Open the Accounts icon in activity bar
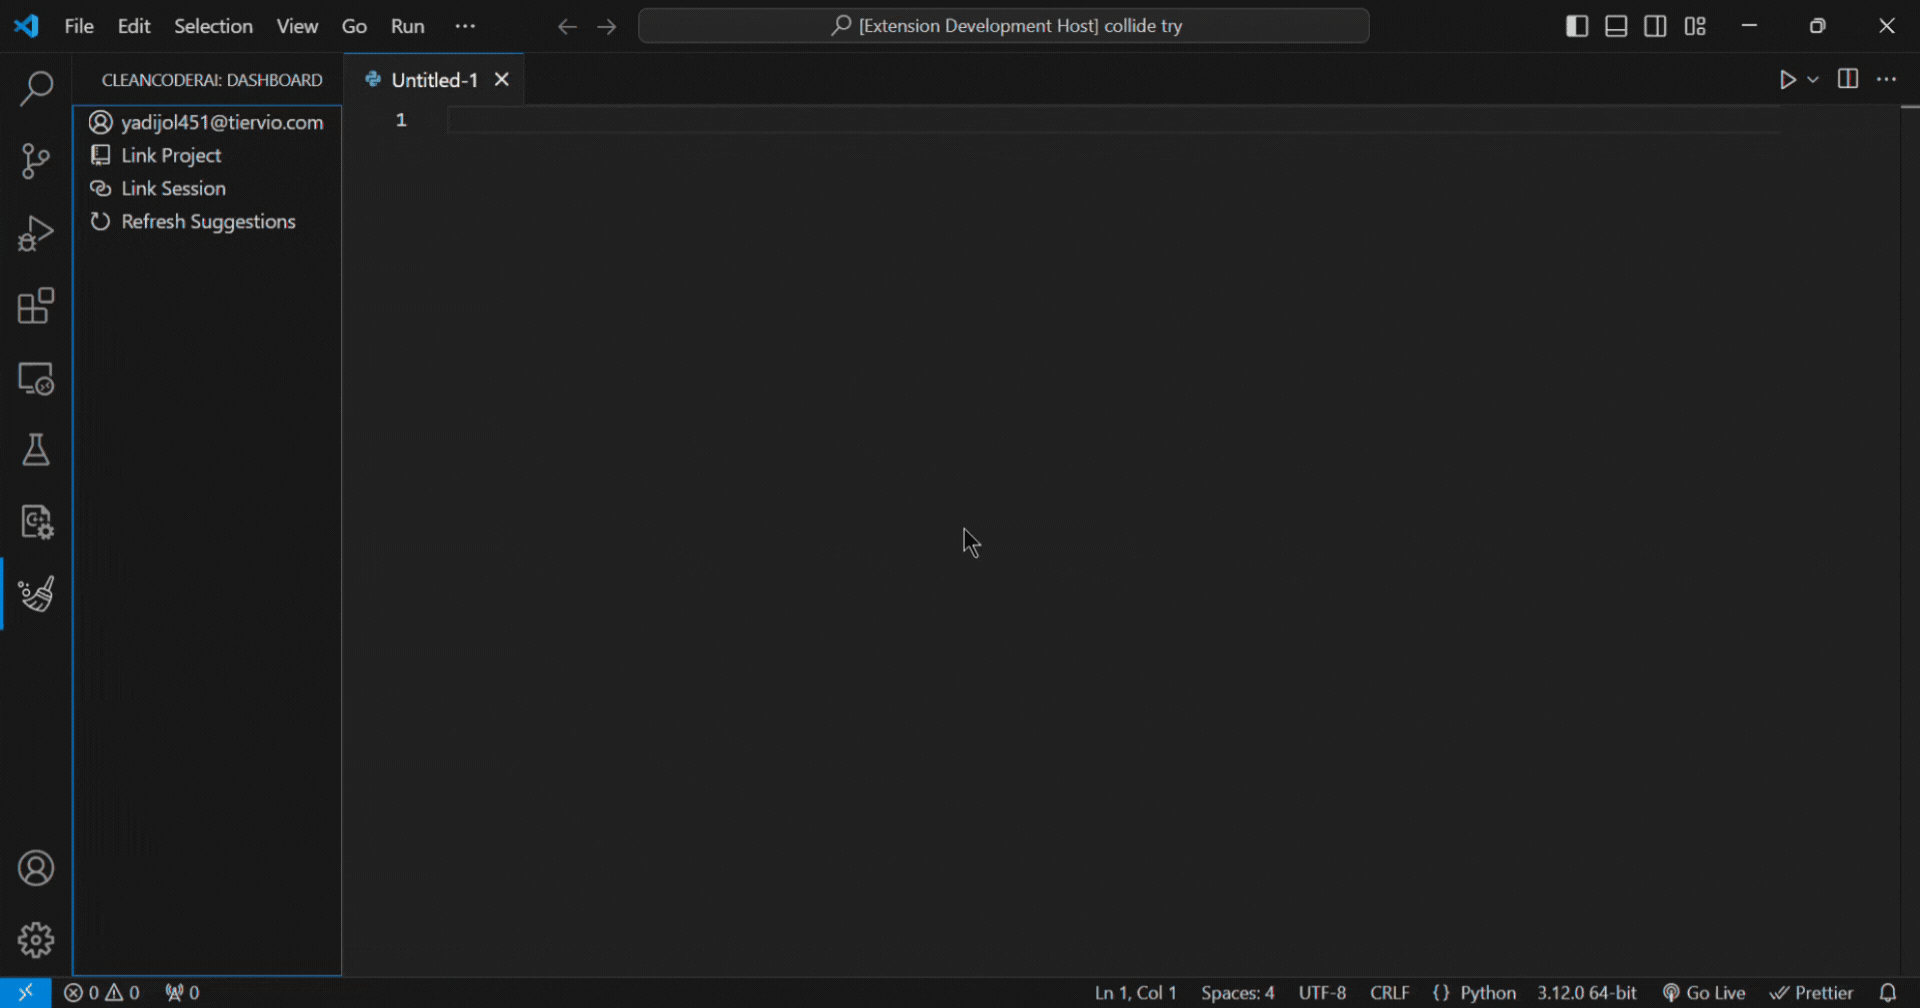 click(x=36, y=867)
